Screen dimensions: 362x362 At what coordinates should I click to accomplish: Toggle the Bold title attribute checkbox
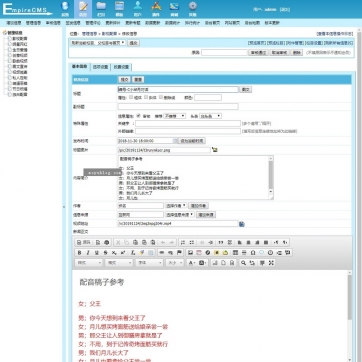(131, 97)
